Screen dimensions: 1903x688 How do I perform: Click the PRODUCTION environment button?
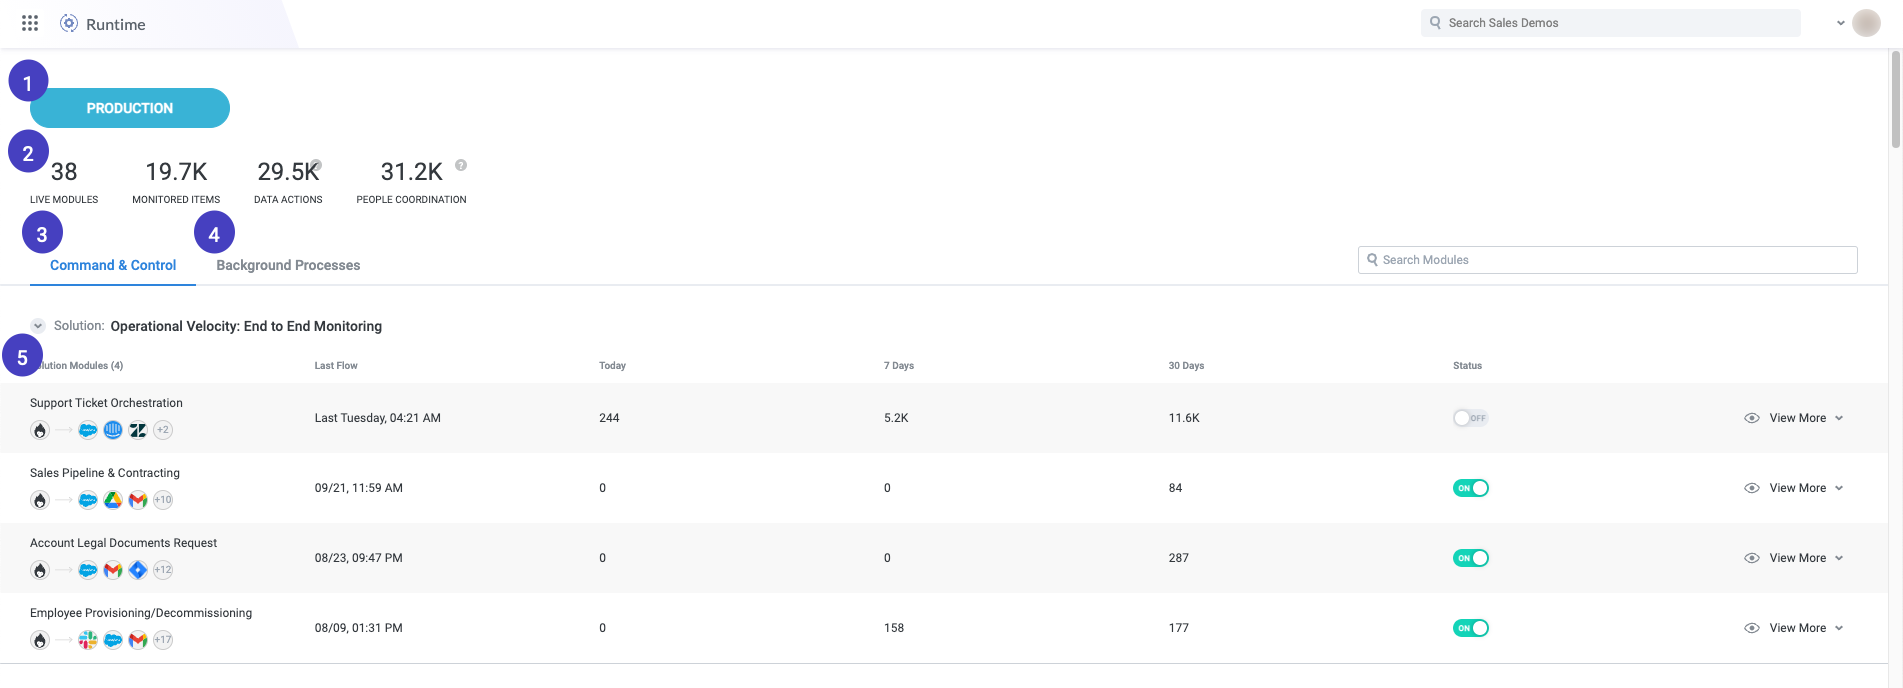click(x=130, y=108)
